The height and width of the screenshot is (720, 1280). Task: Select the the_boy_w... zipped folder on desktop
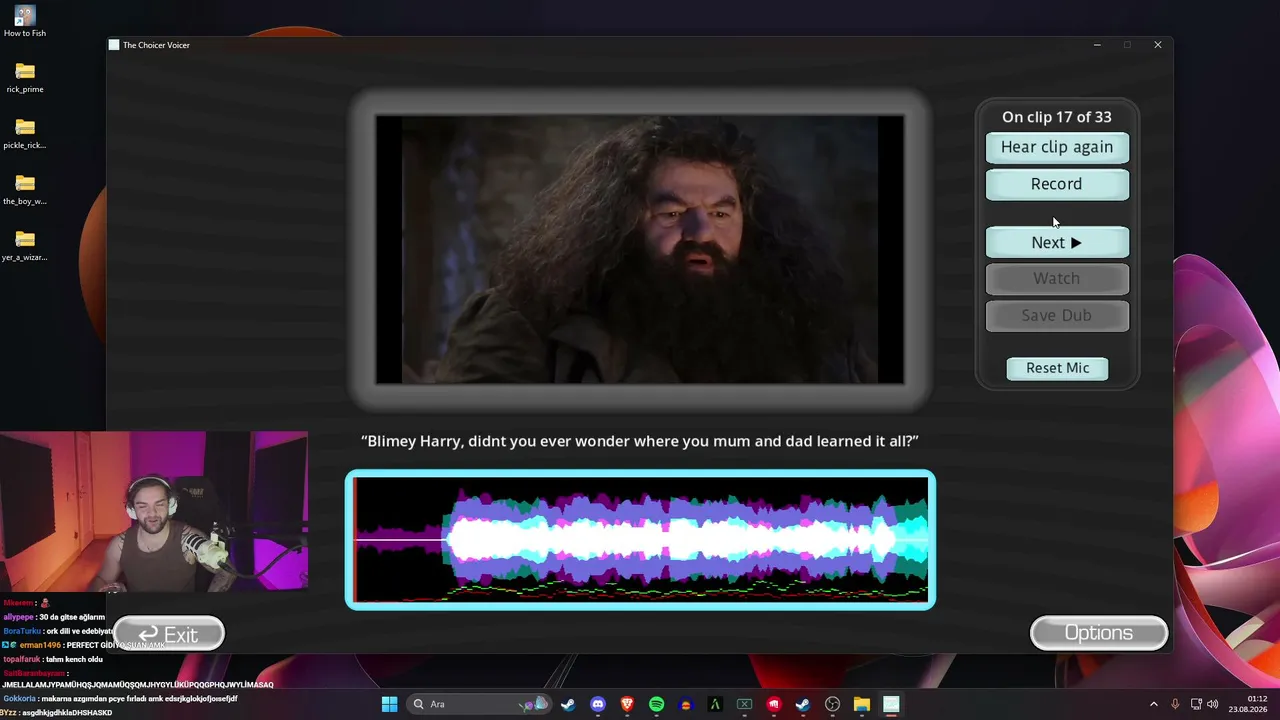(x=25, y=190)
